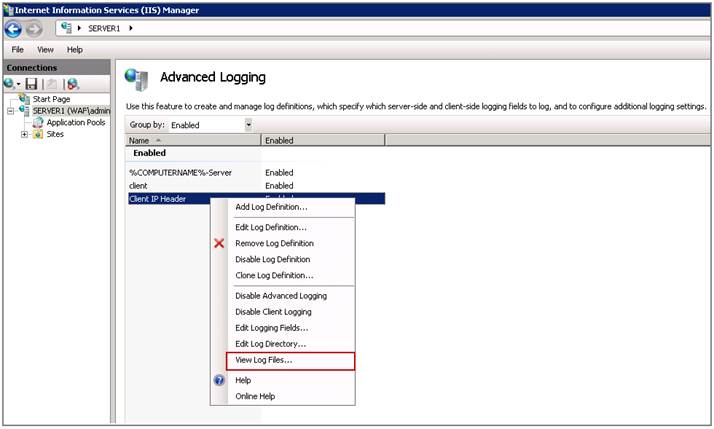Click the Sites folder globe icon

38,134
